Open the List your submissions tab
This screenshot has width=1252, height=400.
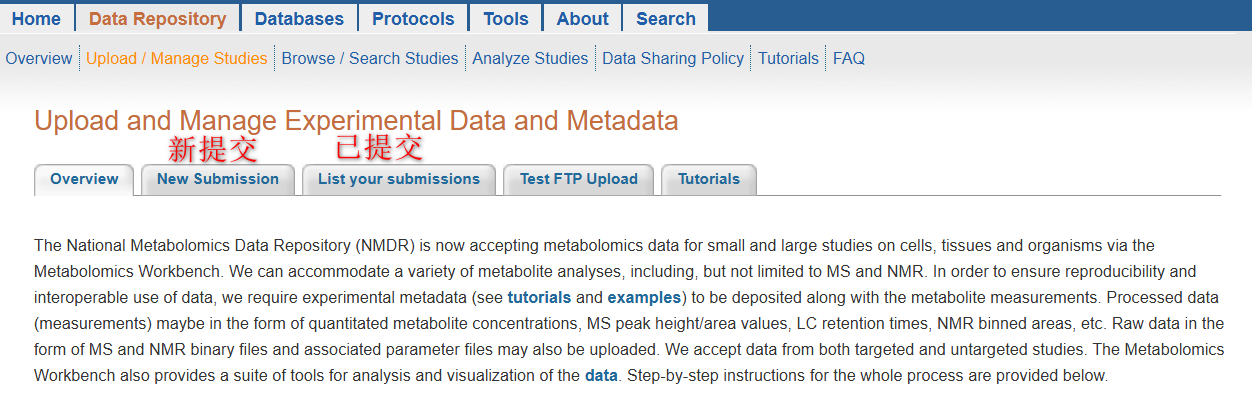(399, 179)
